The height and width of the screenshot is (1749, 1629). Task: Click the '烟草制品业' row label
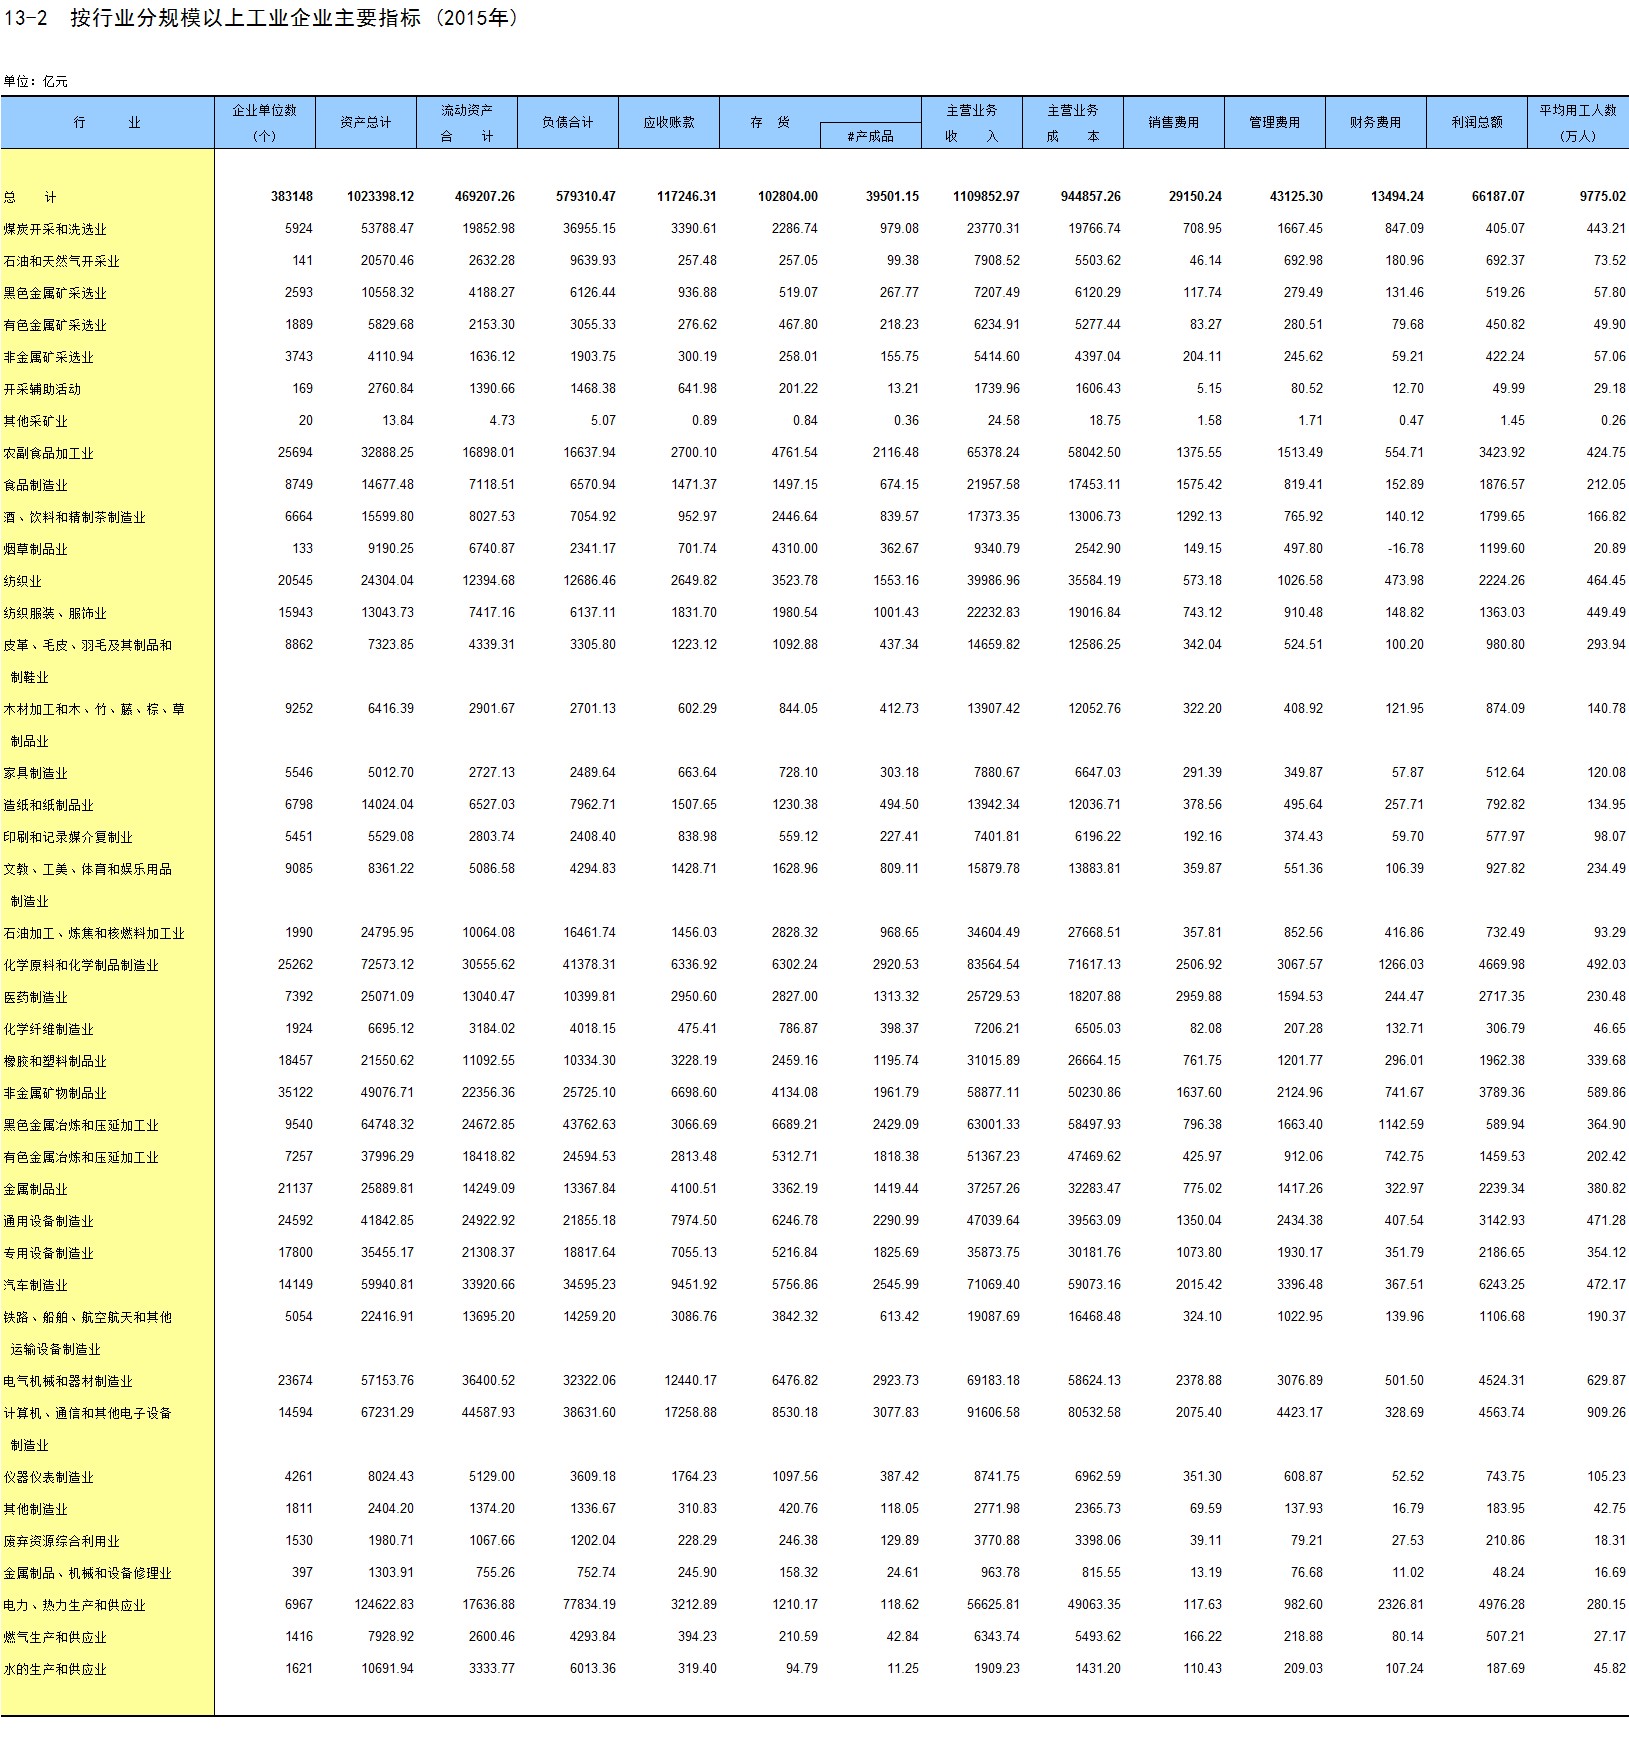coord(36,549)
